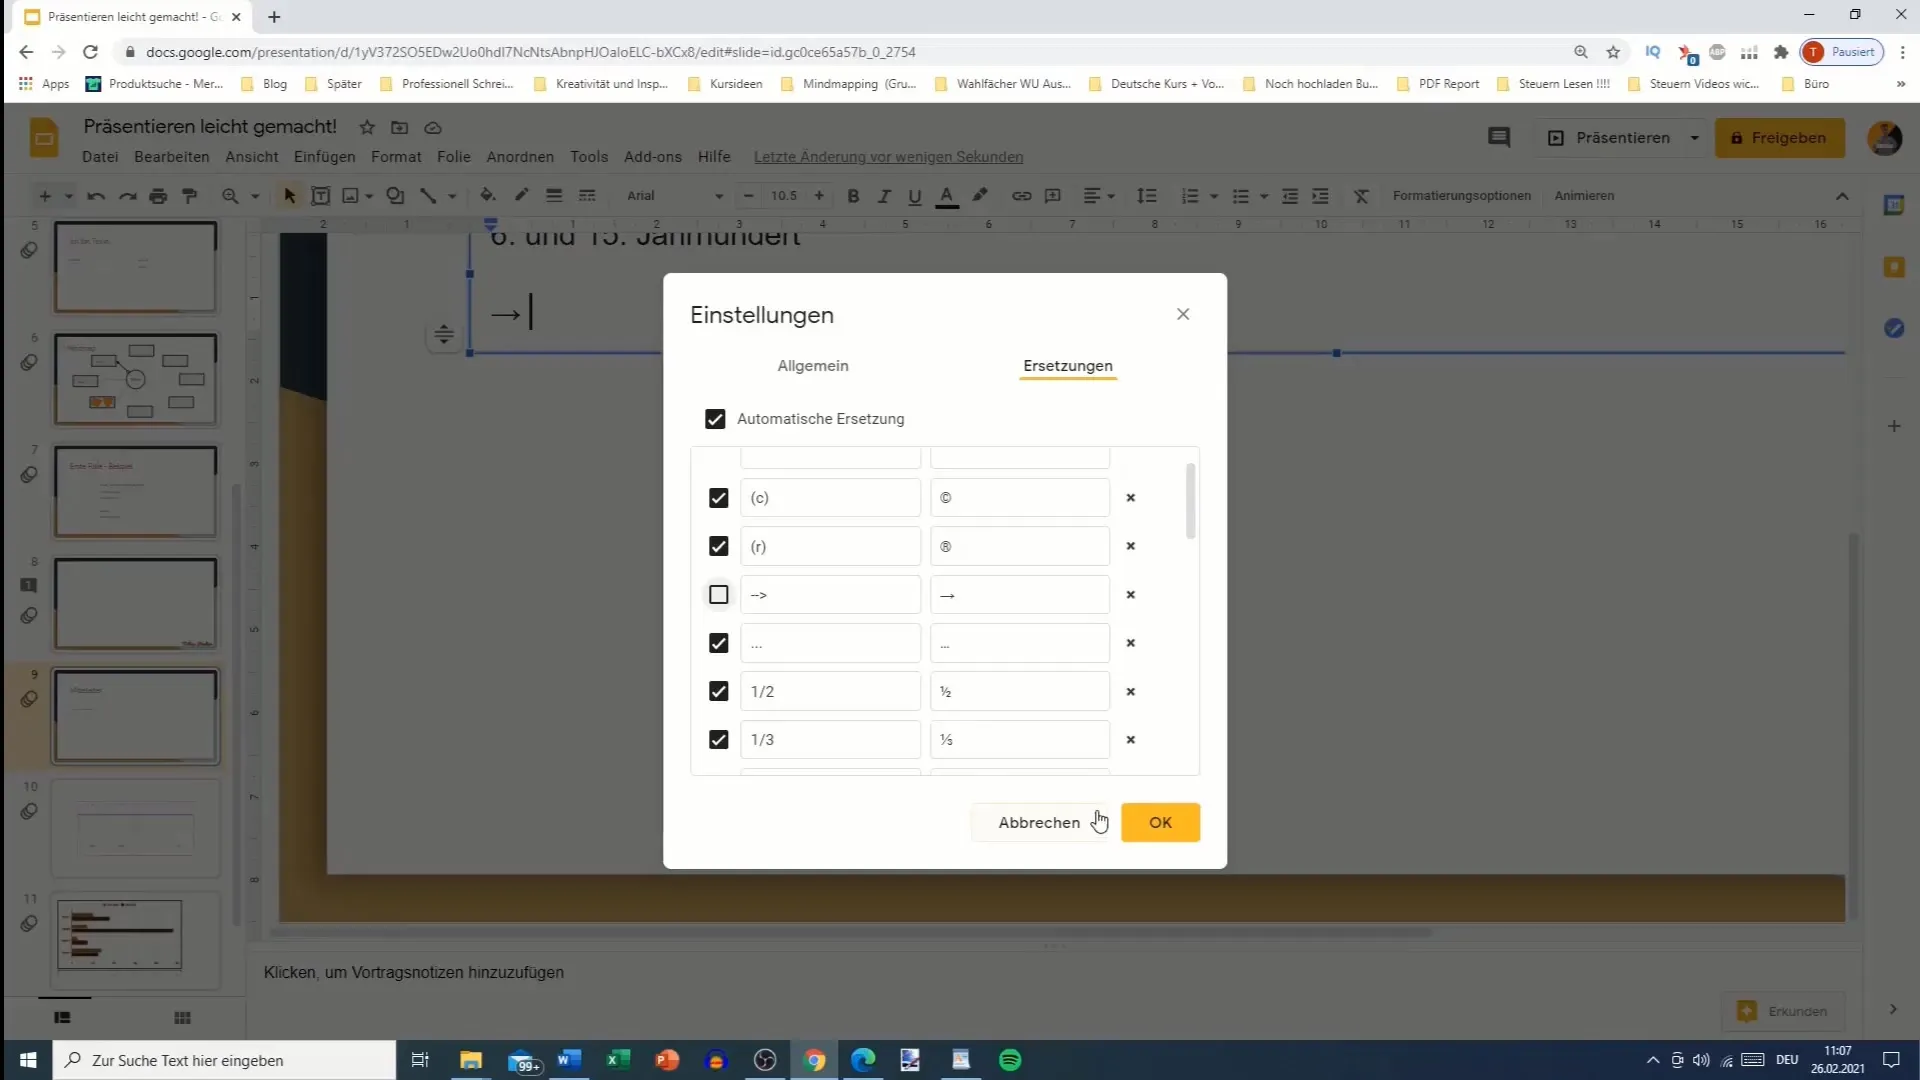Click the move to folder icon
This screenshot has width=1920, height=1080.
pyautogui.click(x=400, y=127)
